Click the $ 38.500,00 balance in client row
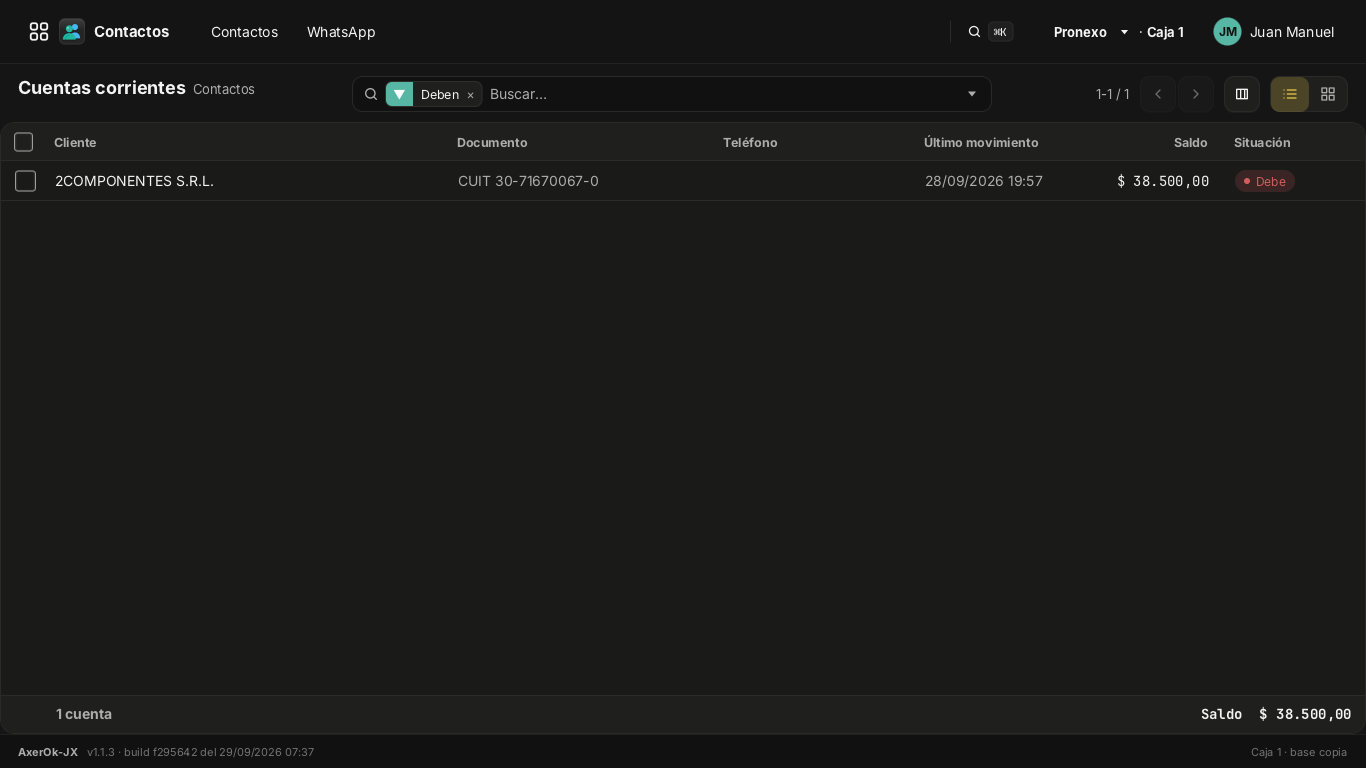Screen dimensions: 1366x768 1163,181
